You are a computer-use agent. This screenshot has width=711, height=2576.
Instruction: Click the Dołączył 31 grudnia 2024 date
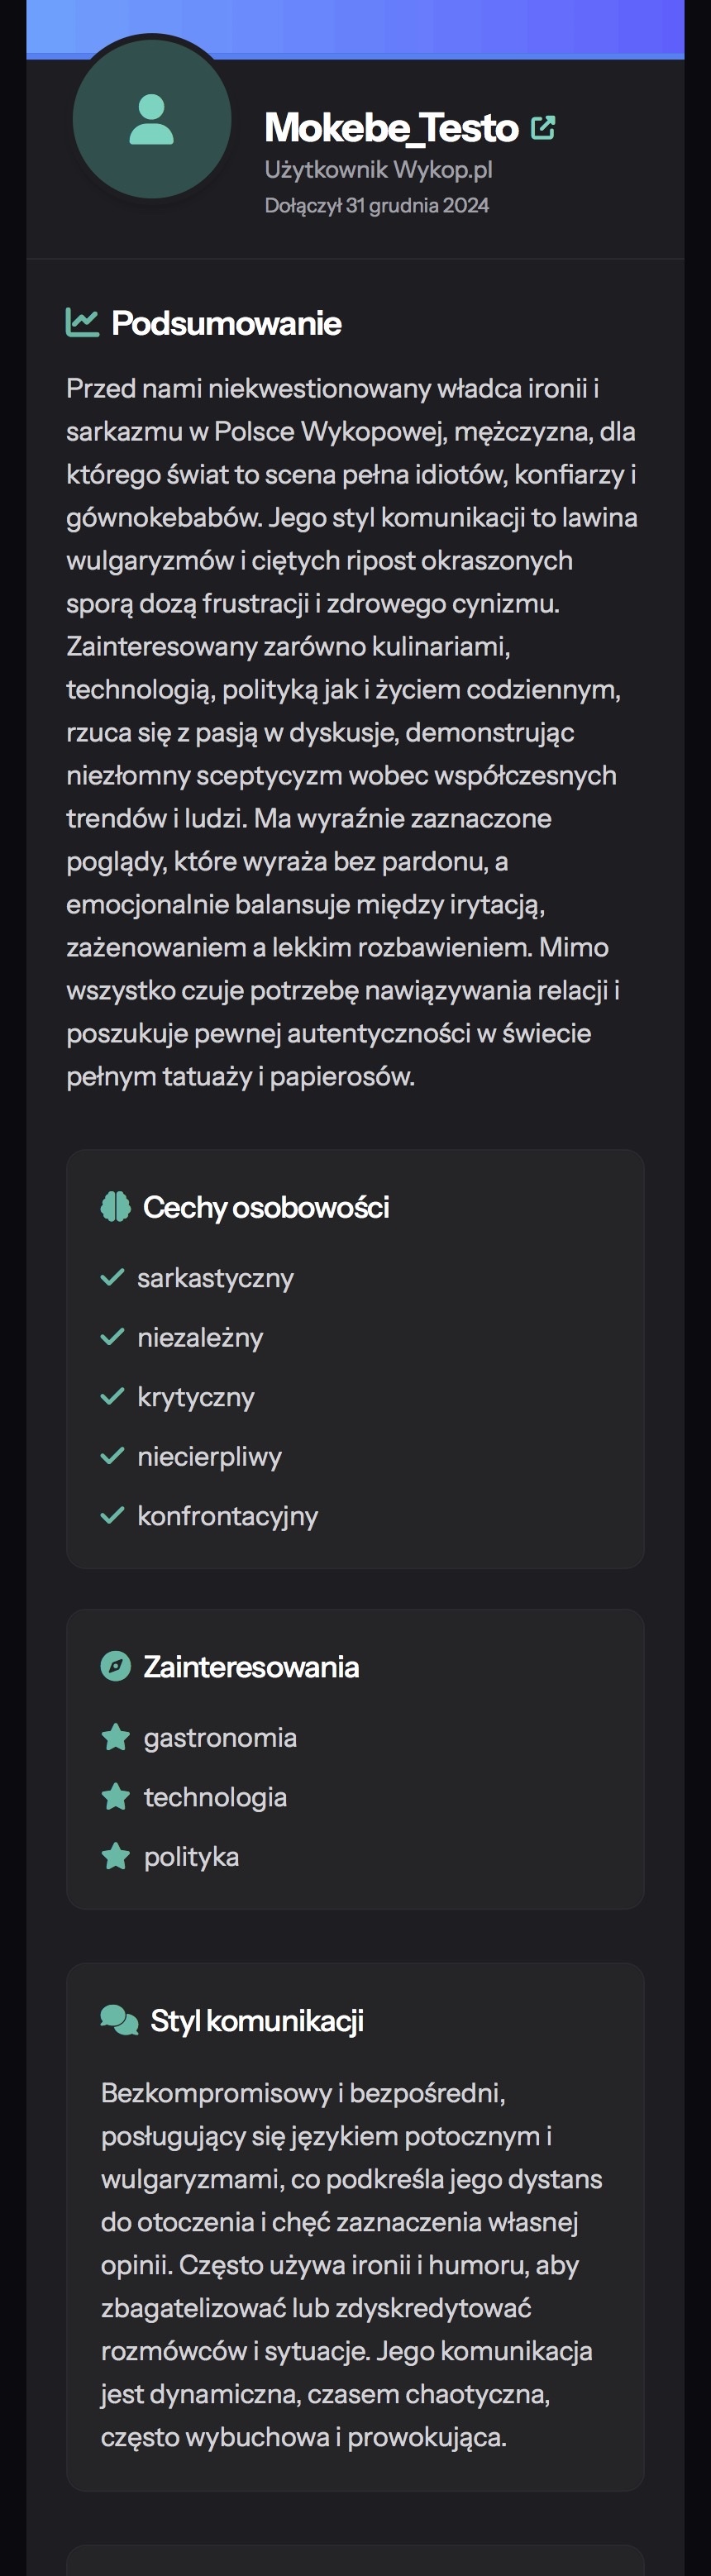coord(376,205)
